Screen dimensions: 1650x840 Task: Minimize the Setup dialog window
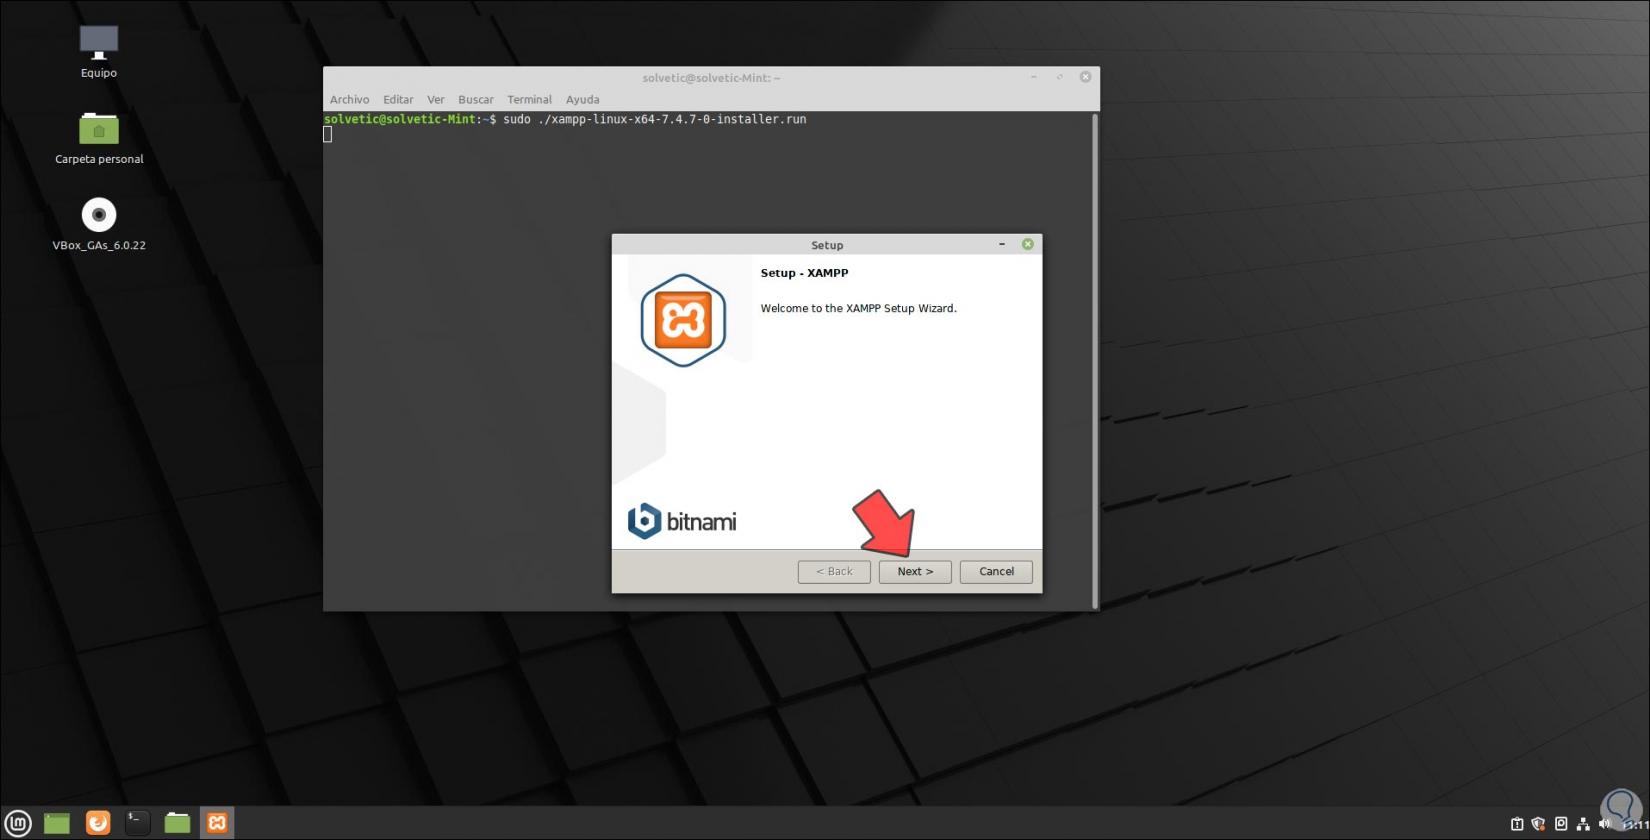[1002, 244]
